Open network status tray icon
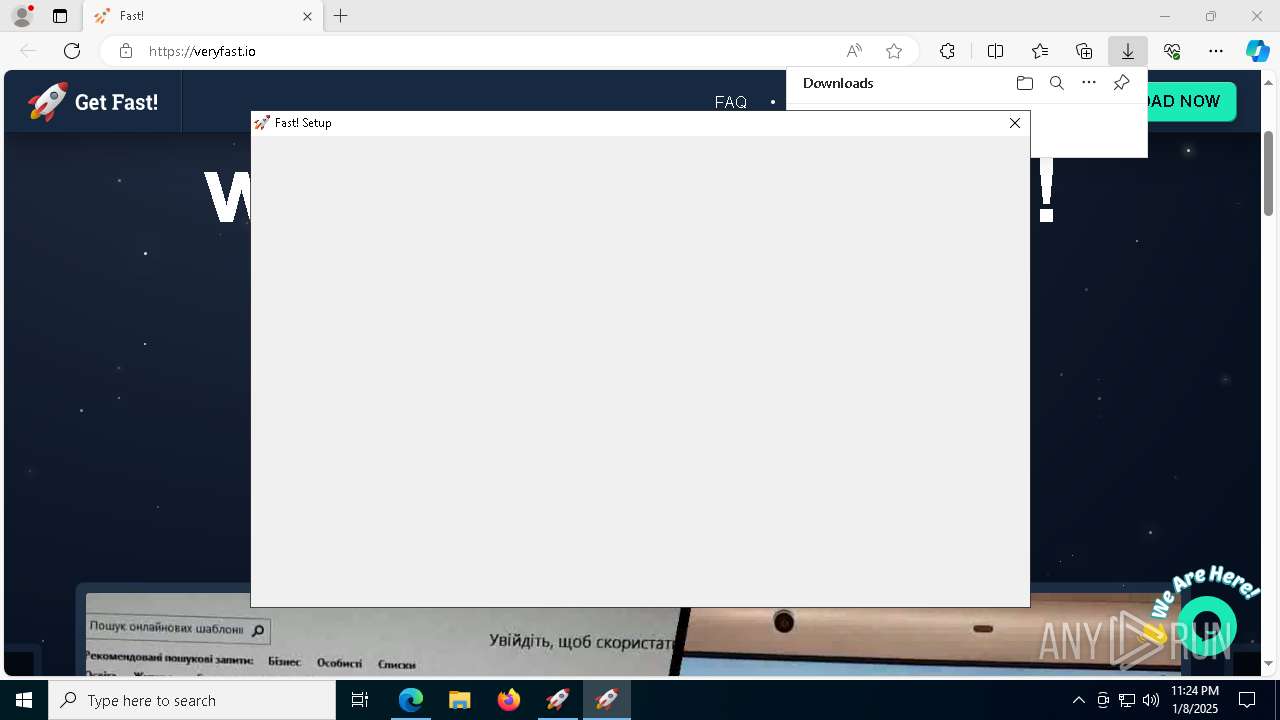This screenshot has height=720, width=1280. click(x=1127, y=700)
